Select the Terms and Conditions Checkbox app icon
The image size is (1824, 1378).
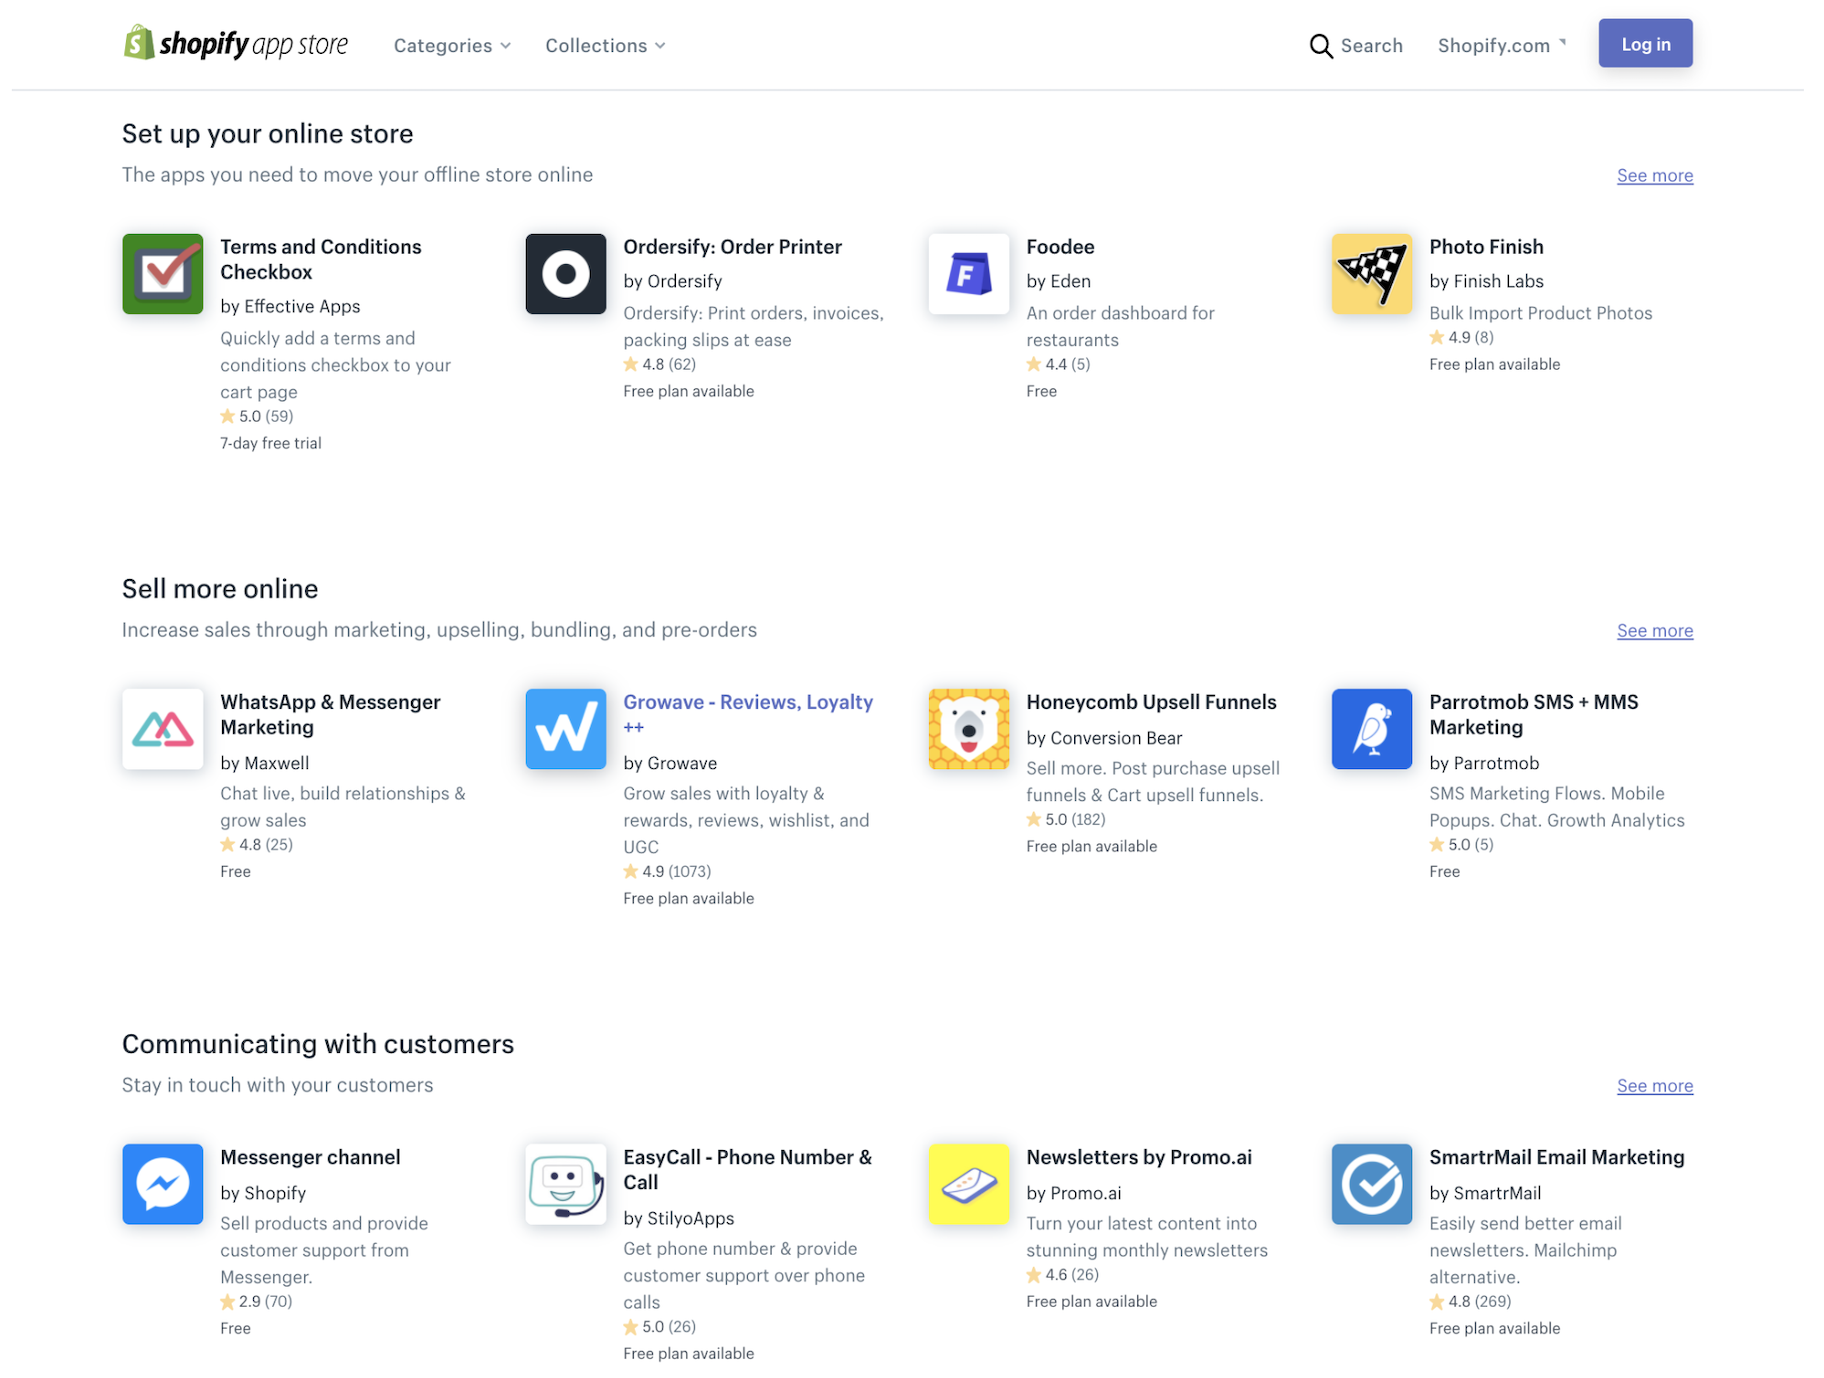coord(162,273)
